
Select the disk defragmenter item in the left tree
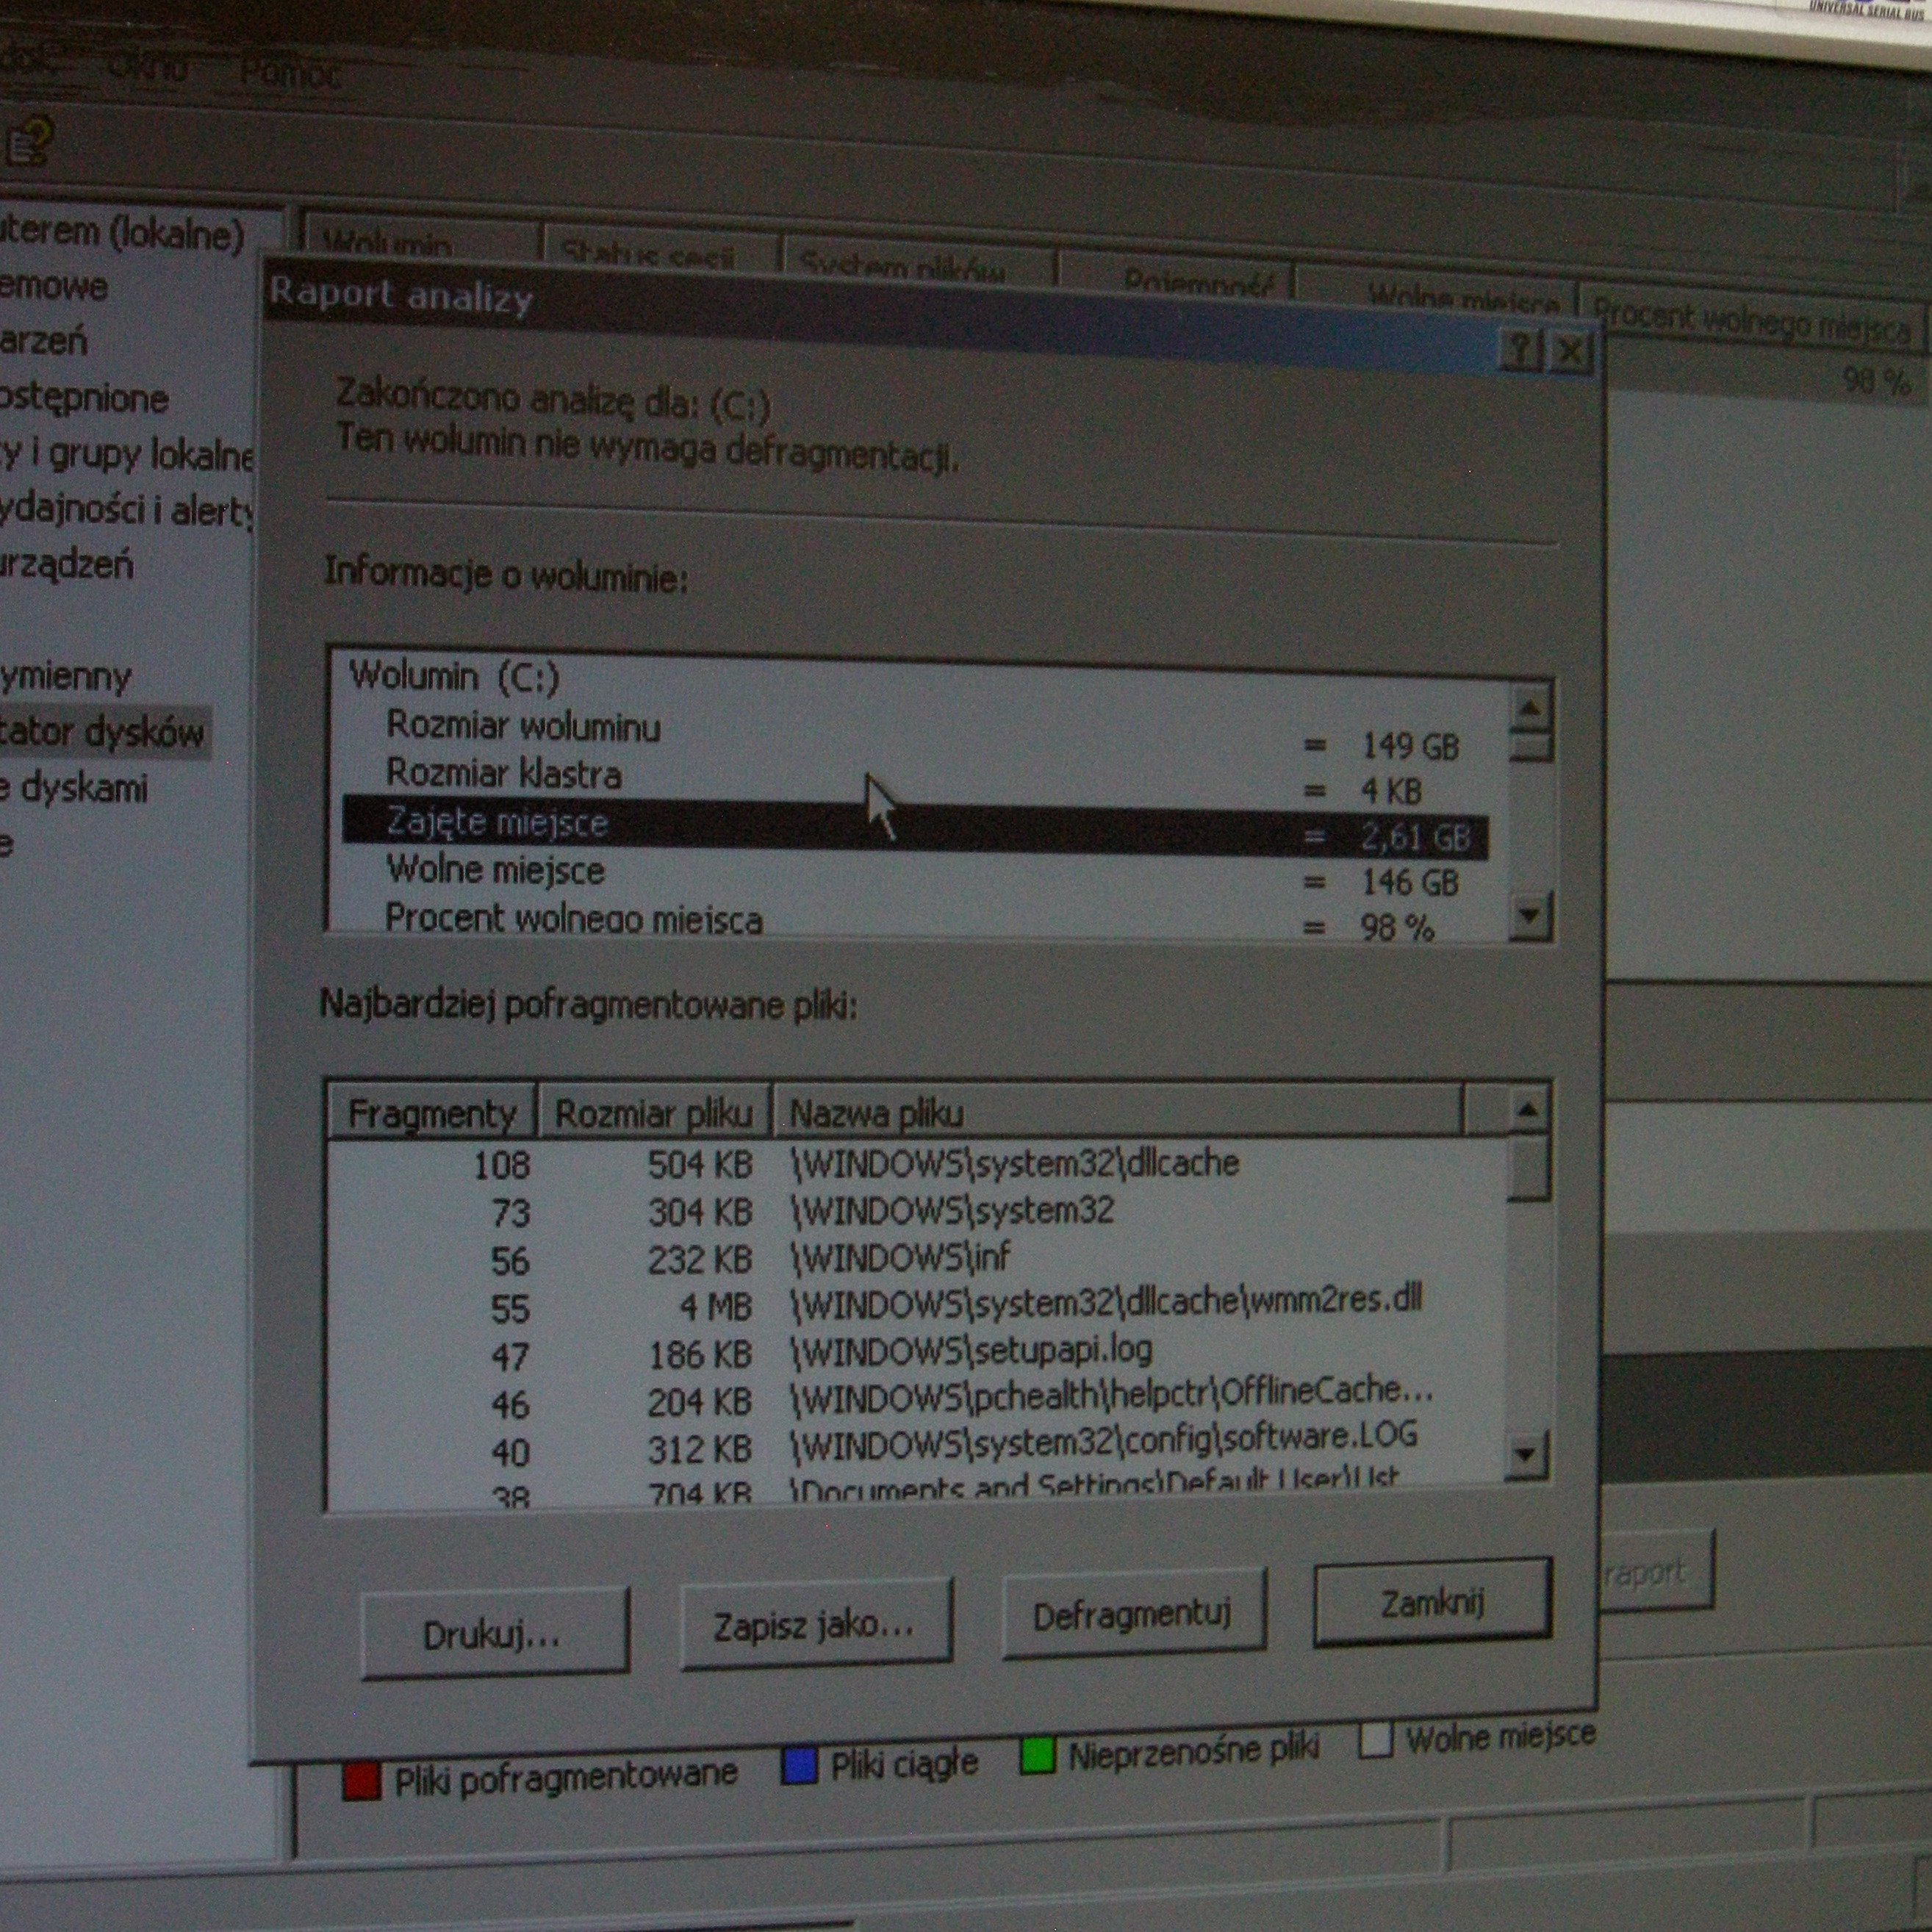[x=100, y=732]
